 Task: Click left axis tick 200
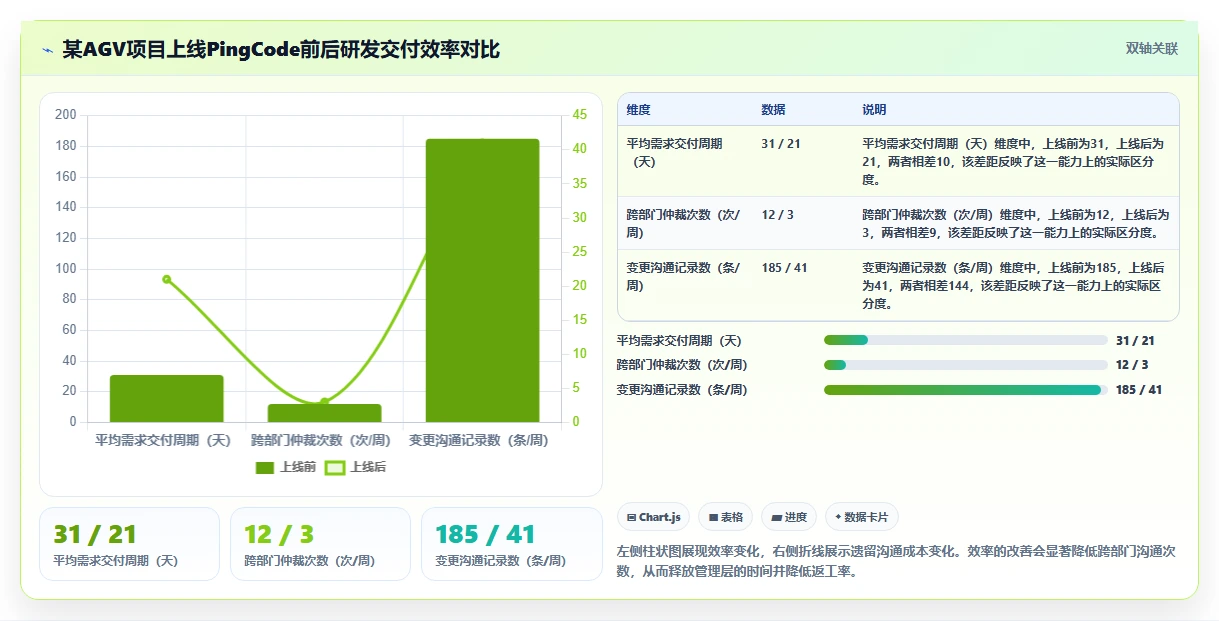click(x=66, y=115)
